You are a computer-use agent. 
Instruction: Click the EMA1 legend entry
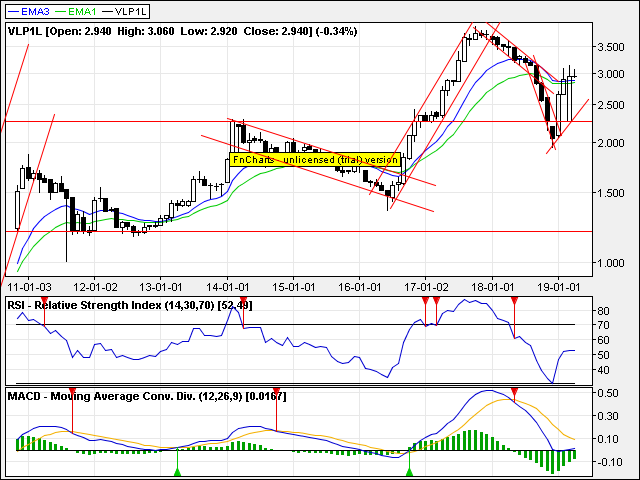tap(76, 11)
